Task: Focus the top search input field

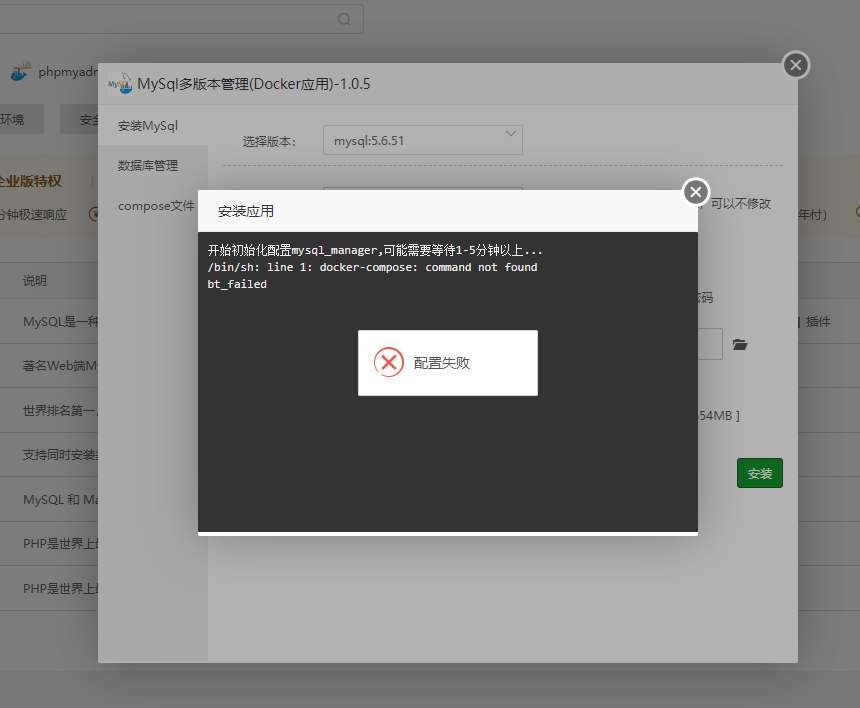Action: click(182, 19)
